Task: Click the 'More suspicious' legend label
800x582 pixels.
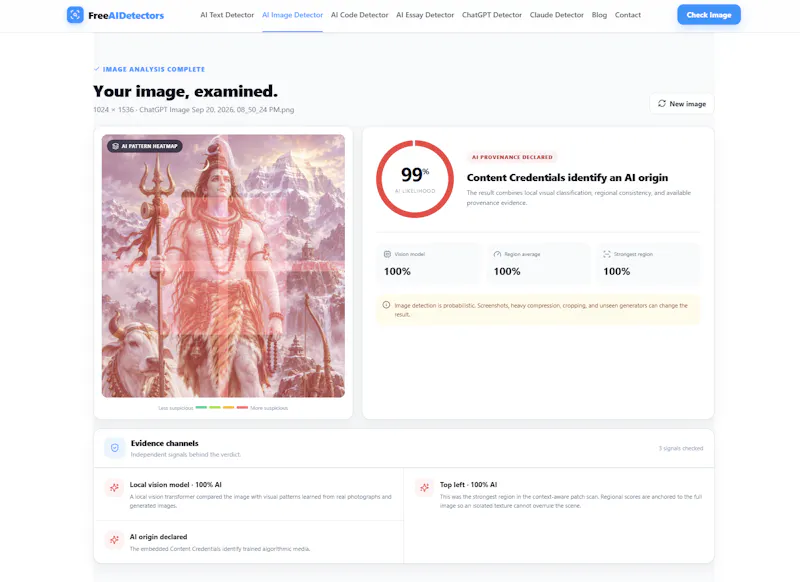Action: pyautogui.click(x=269, y=408)
